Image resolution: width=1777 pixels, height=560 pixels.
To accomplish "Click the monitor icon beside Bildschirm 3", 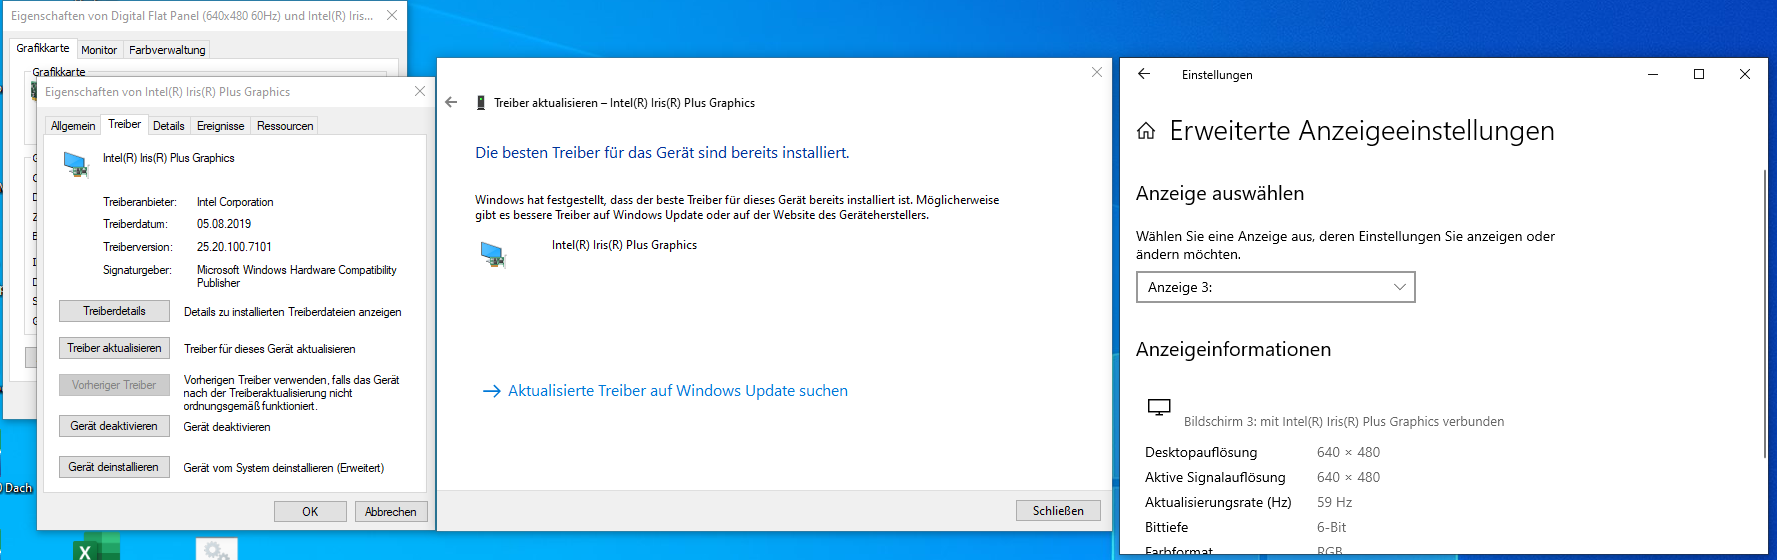I will (1159, 407).
